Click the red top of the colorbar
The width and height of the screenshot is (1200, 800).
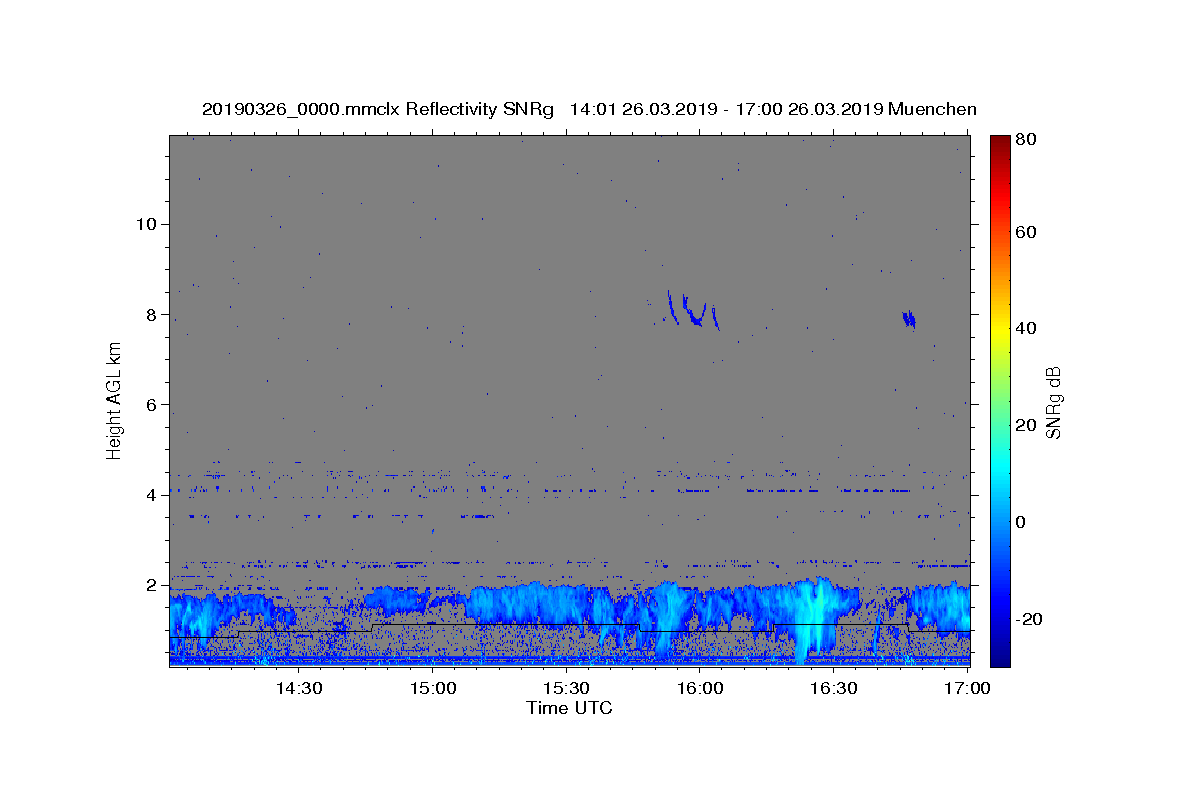(x=1000, y=145)
